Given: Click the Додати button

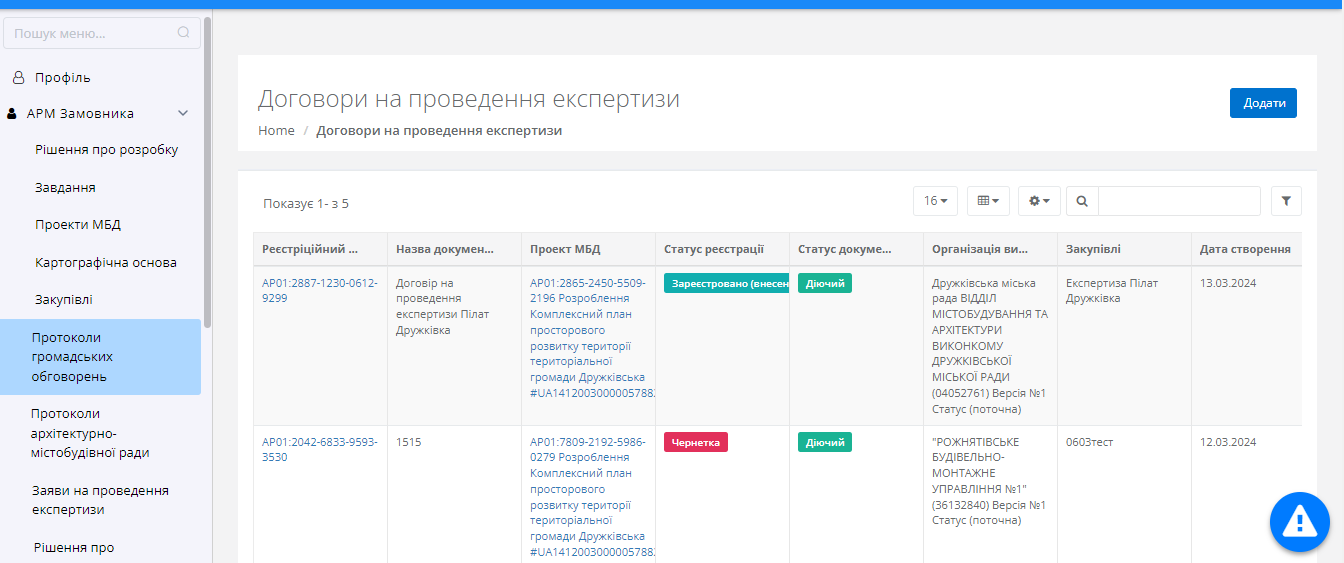Looking at the screenshot, I should click(1263, 103).
